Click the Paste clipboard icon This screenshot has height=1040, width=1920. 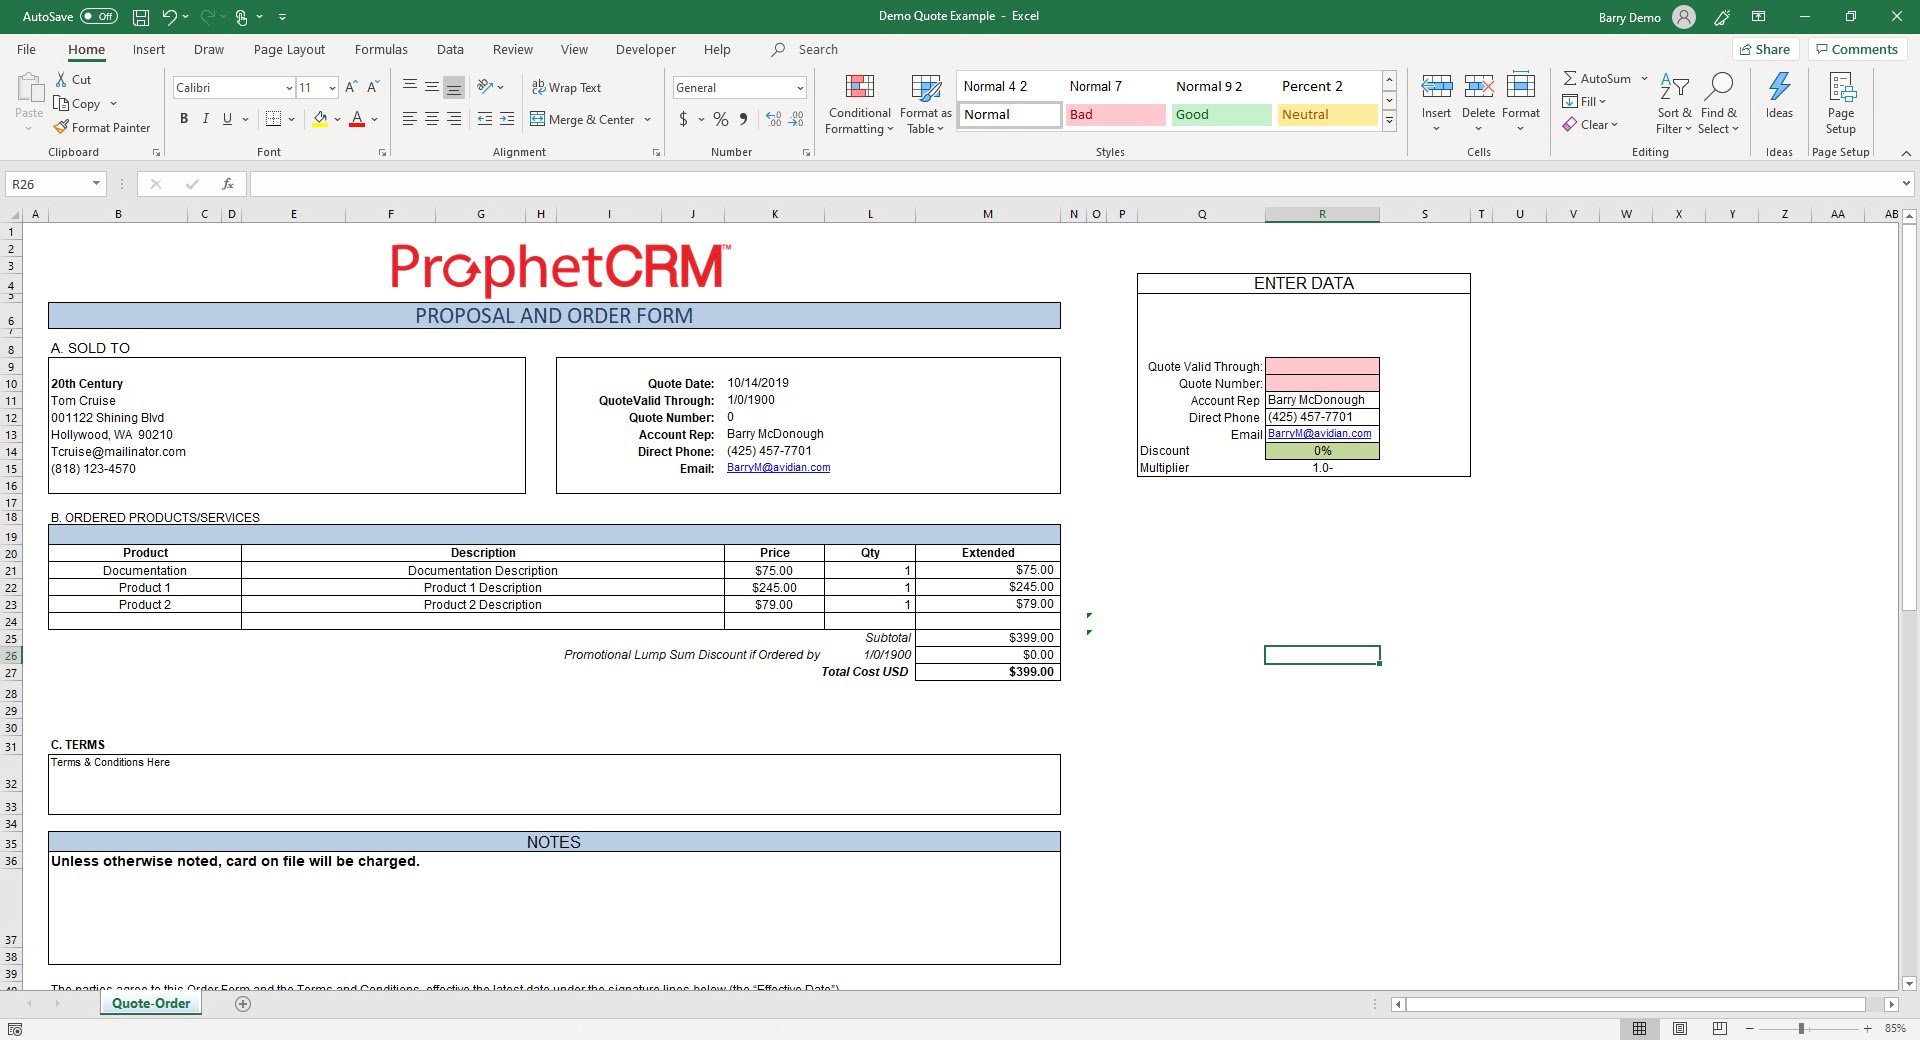pyautogui.click(x=29, y=88)
